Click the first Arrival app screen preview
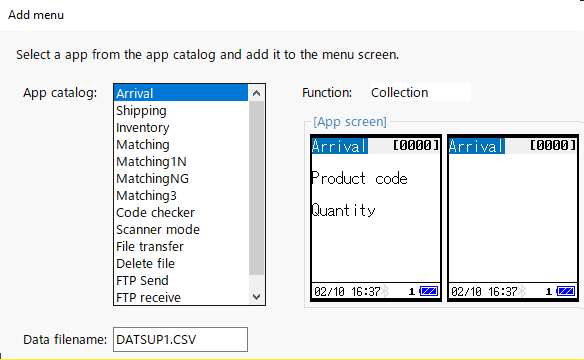Image resolution: width=584 pixels, height=360 pixels. (x=376, y=218)
